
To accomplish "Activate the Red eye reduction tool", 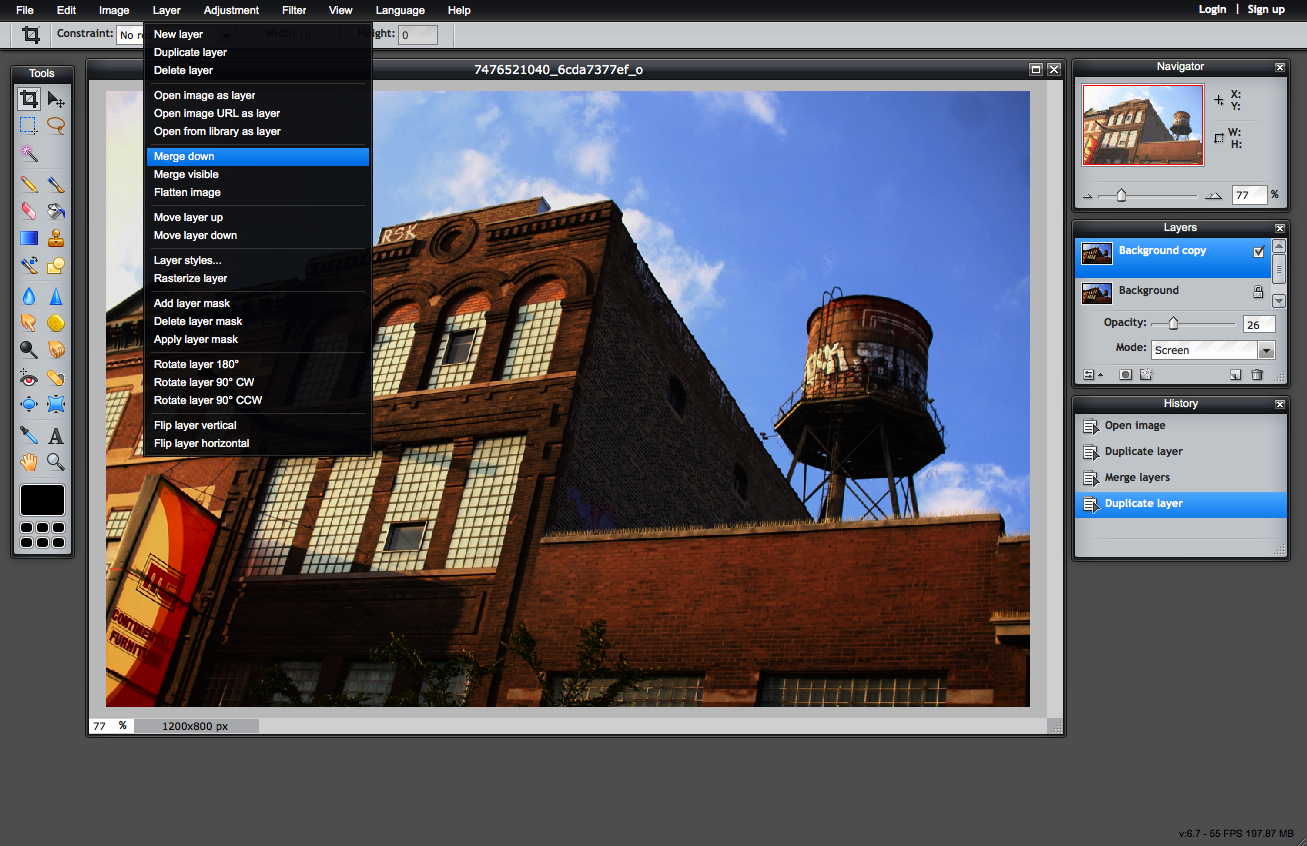I will (29, 378).
